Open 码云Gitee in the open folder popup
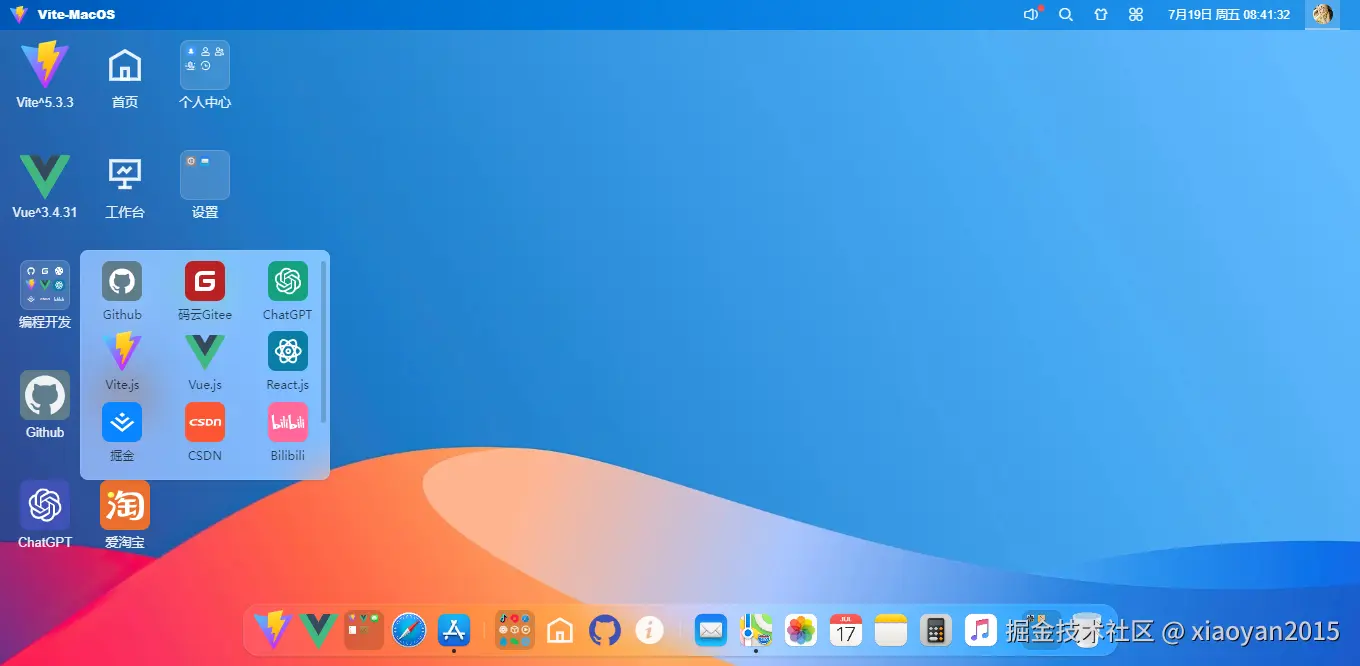The width and height of the screenshot is (1360, 666). (x=205, y=282)
